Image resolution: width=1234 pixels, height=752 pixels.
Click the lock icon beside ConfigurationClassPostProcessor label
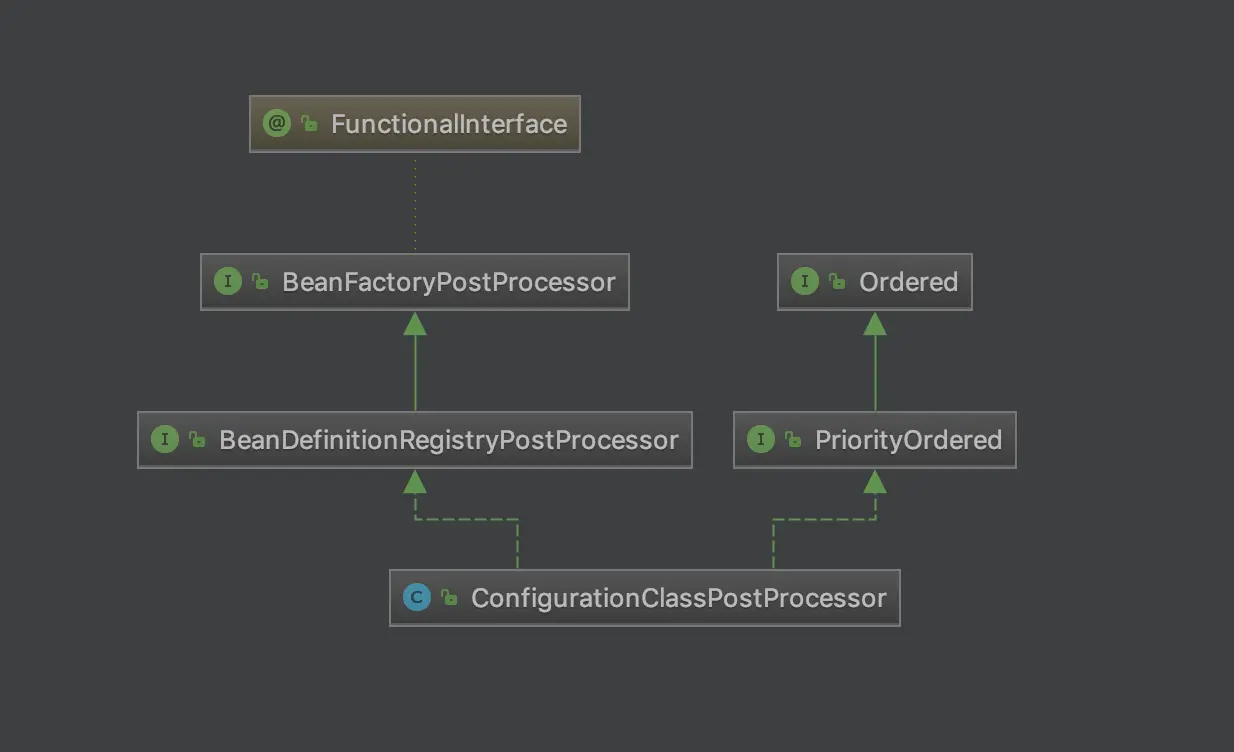450,598
